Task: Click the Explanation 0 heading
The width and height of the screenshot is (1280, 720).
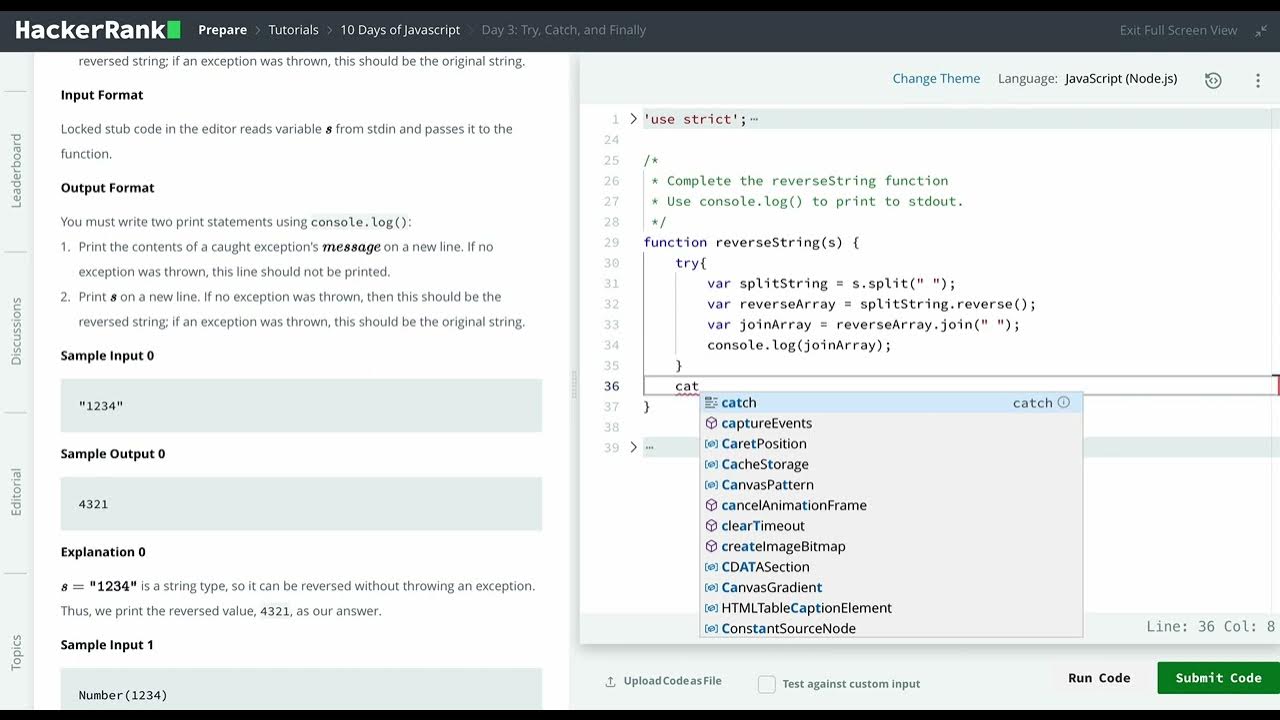Action: tap(103, 552)
